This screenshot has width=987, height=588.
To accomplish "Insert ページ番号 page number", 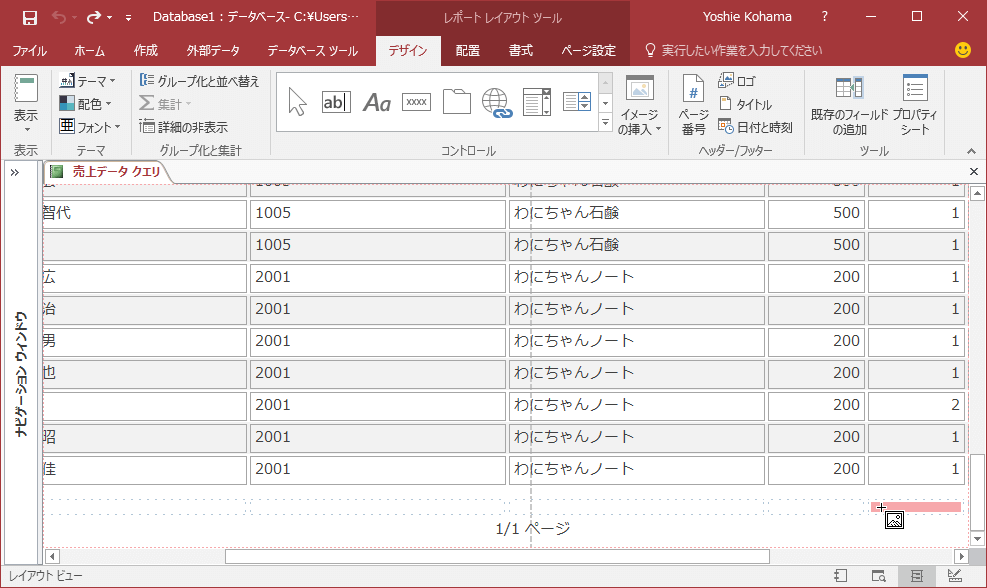I will (x=693, y=105).
